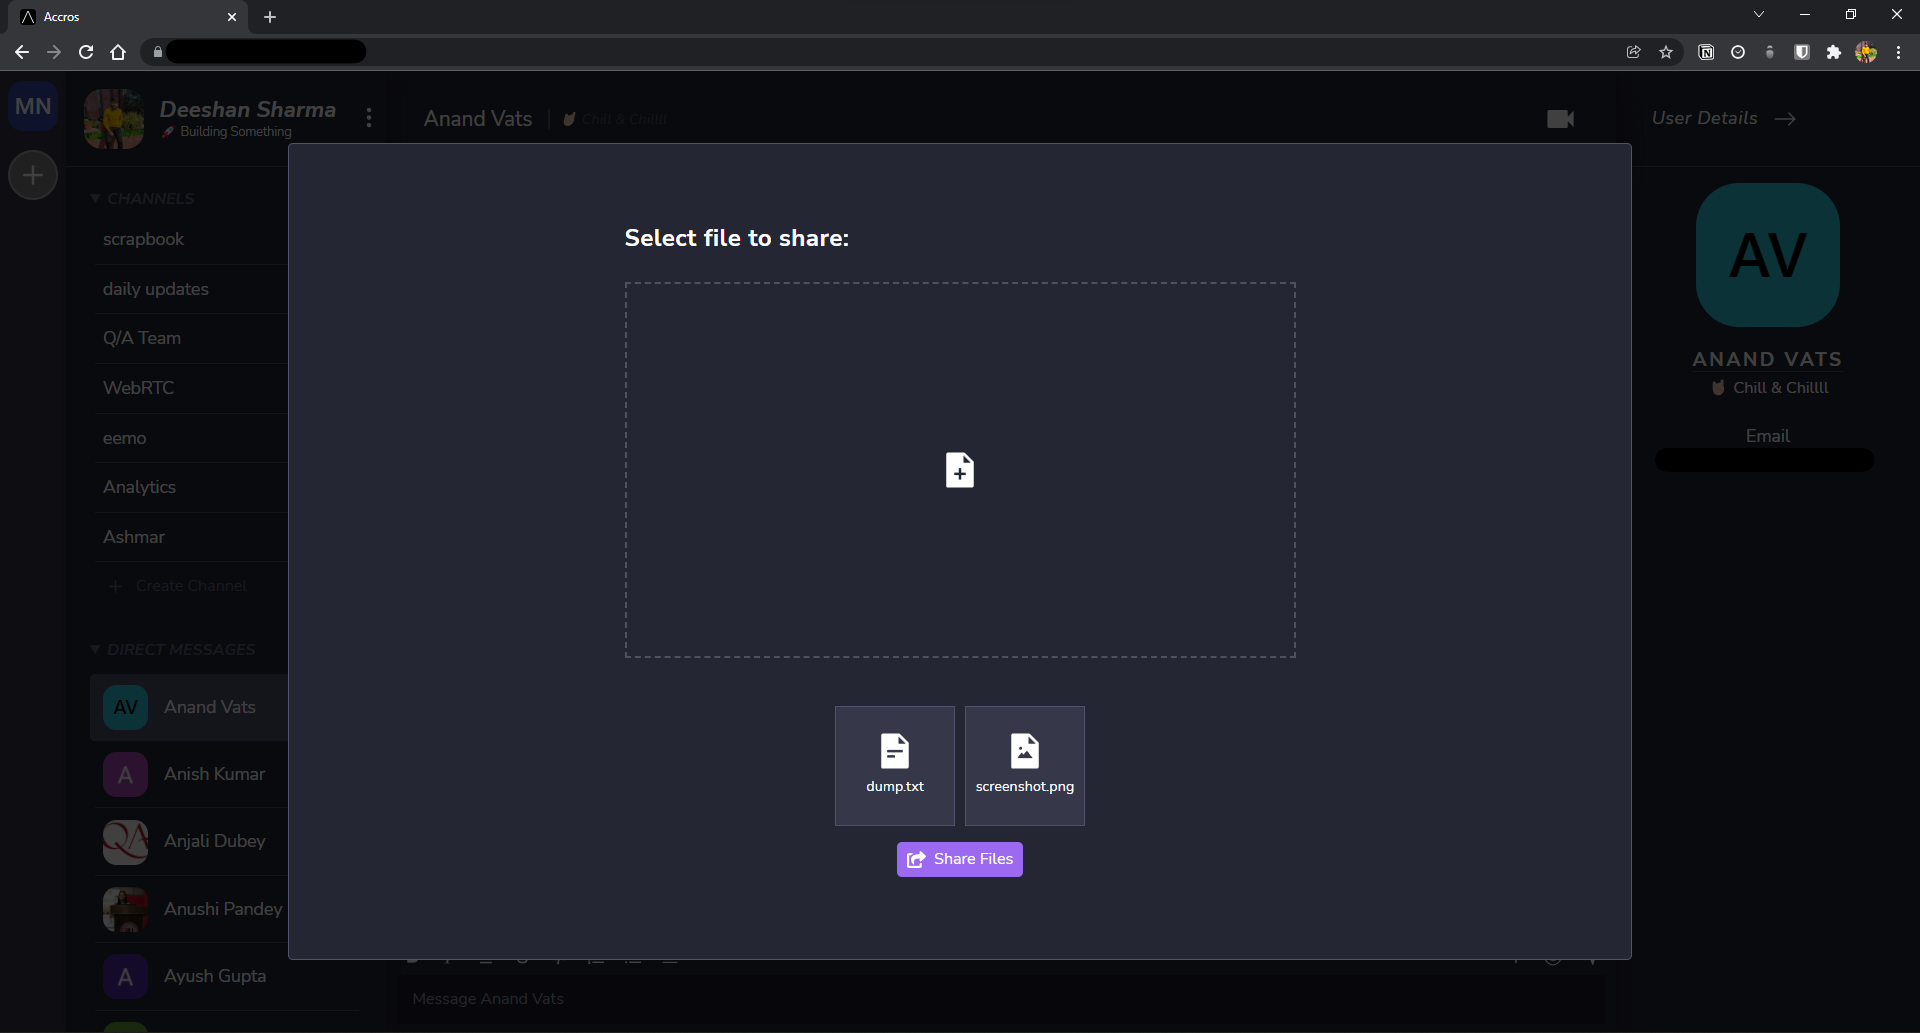Open the tab search dropdown arrow
This screenshot has height=1033, width=1920.
click(x=1758, y=14)
